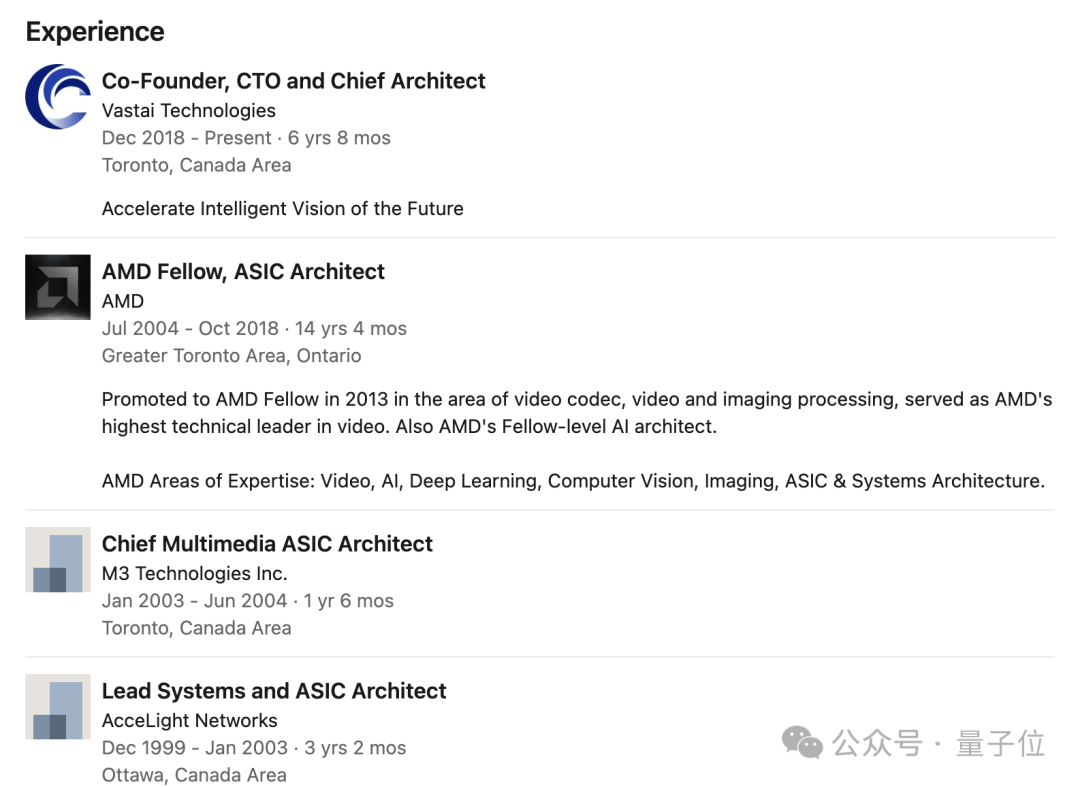Click the Promoted to AMD Fellow description

click(x=577, y=413)
